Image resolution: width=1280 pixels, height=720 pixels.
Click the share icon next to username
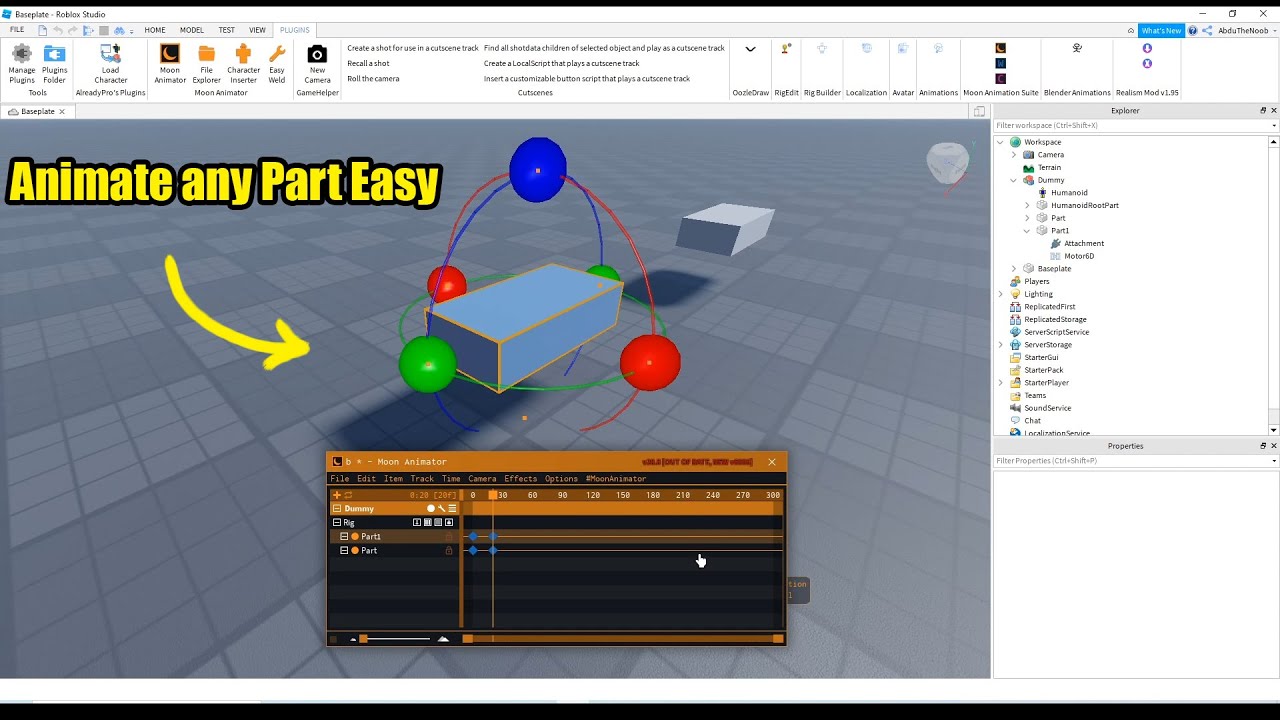point(1207,30)
